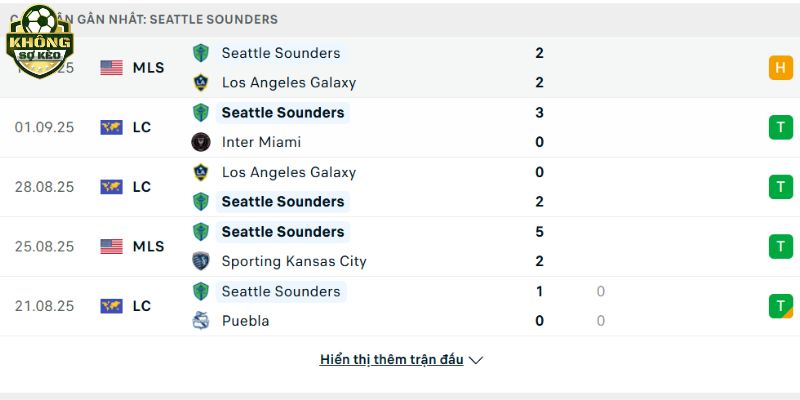The width and height of the screenshot is (800, 400).
Task: Click the orange H draw result badge
Action: point(781,68)
